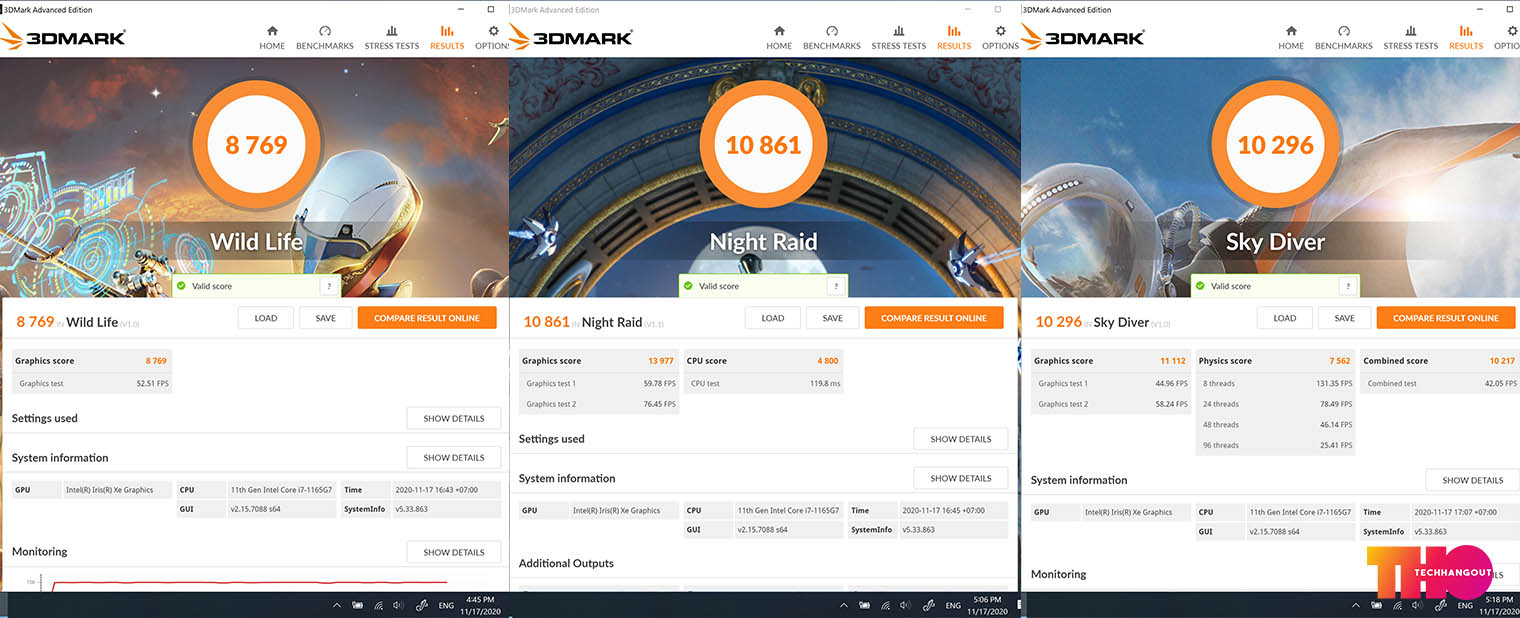Load a result in the Wild Life window
This screenshot has width=1520, height=618.
click(x=266, y=318)
